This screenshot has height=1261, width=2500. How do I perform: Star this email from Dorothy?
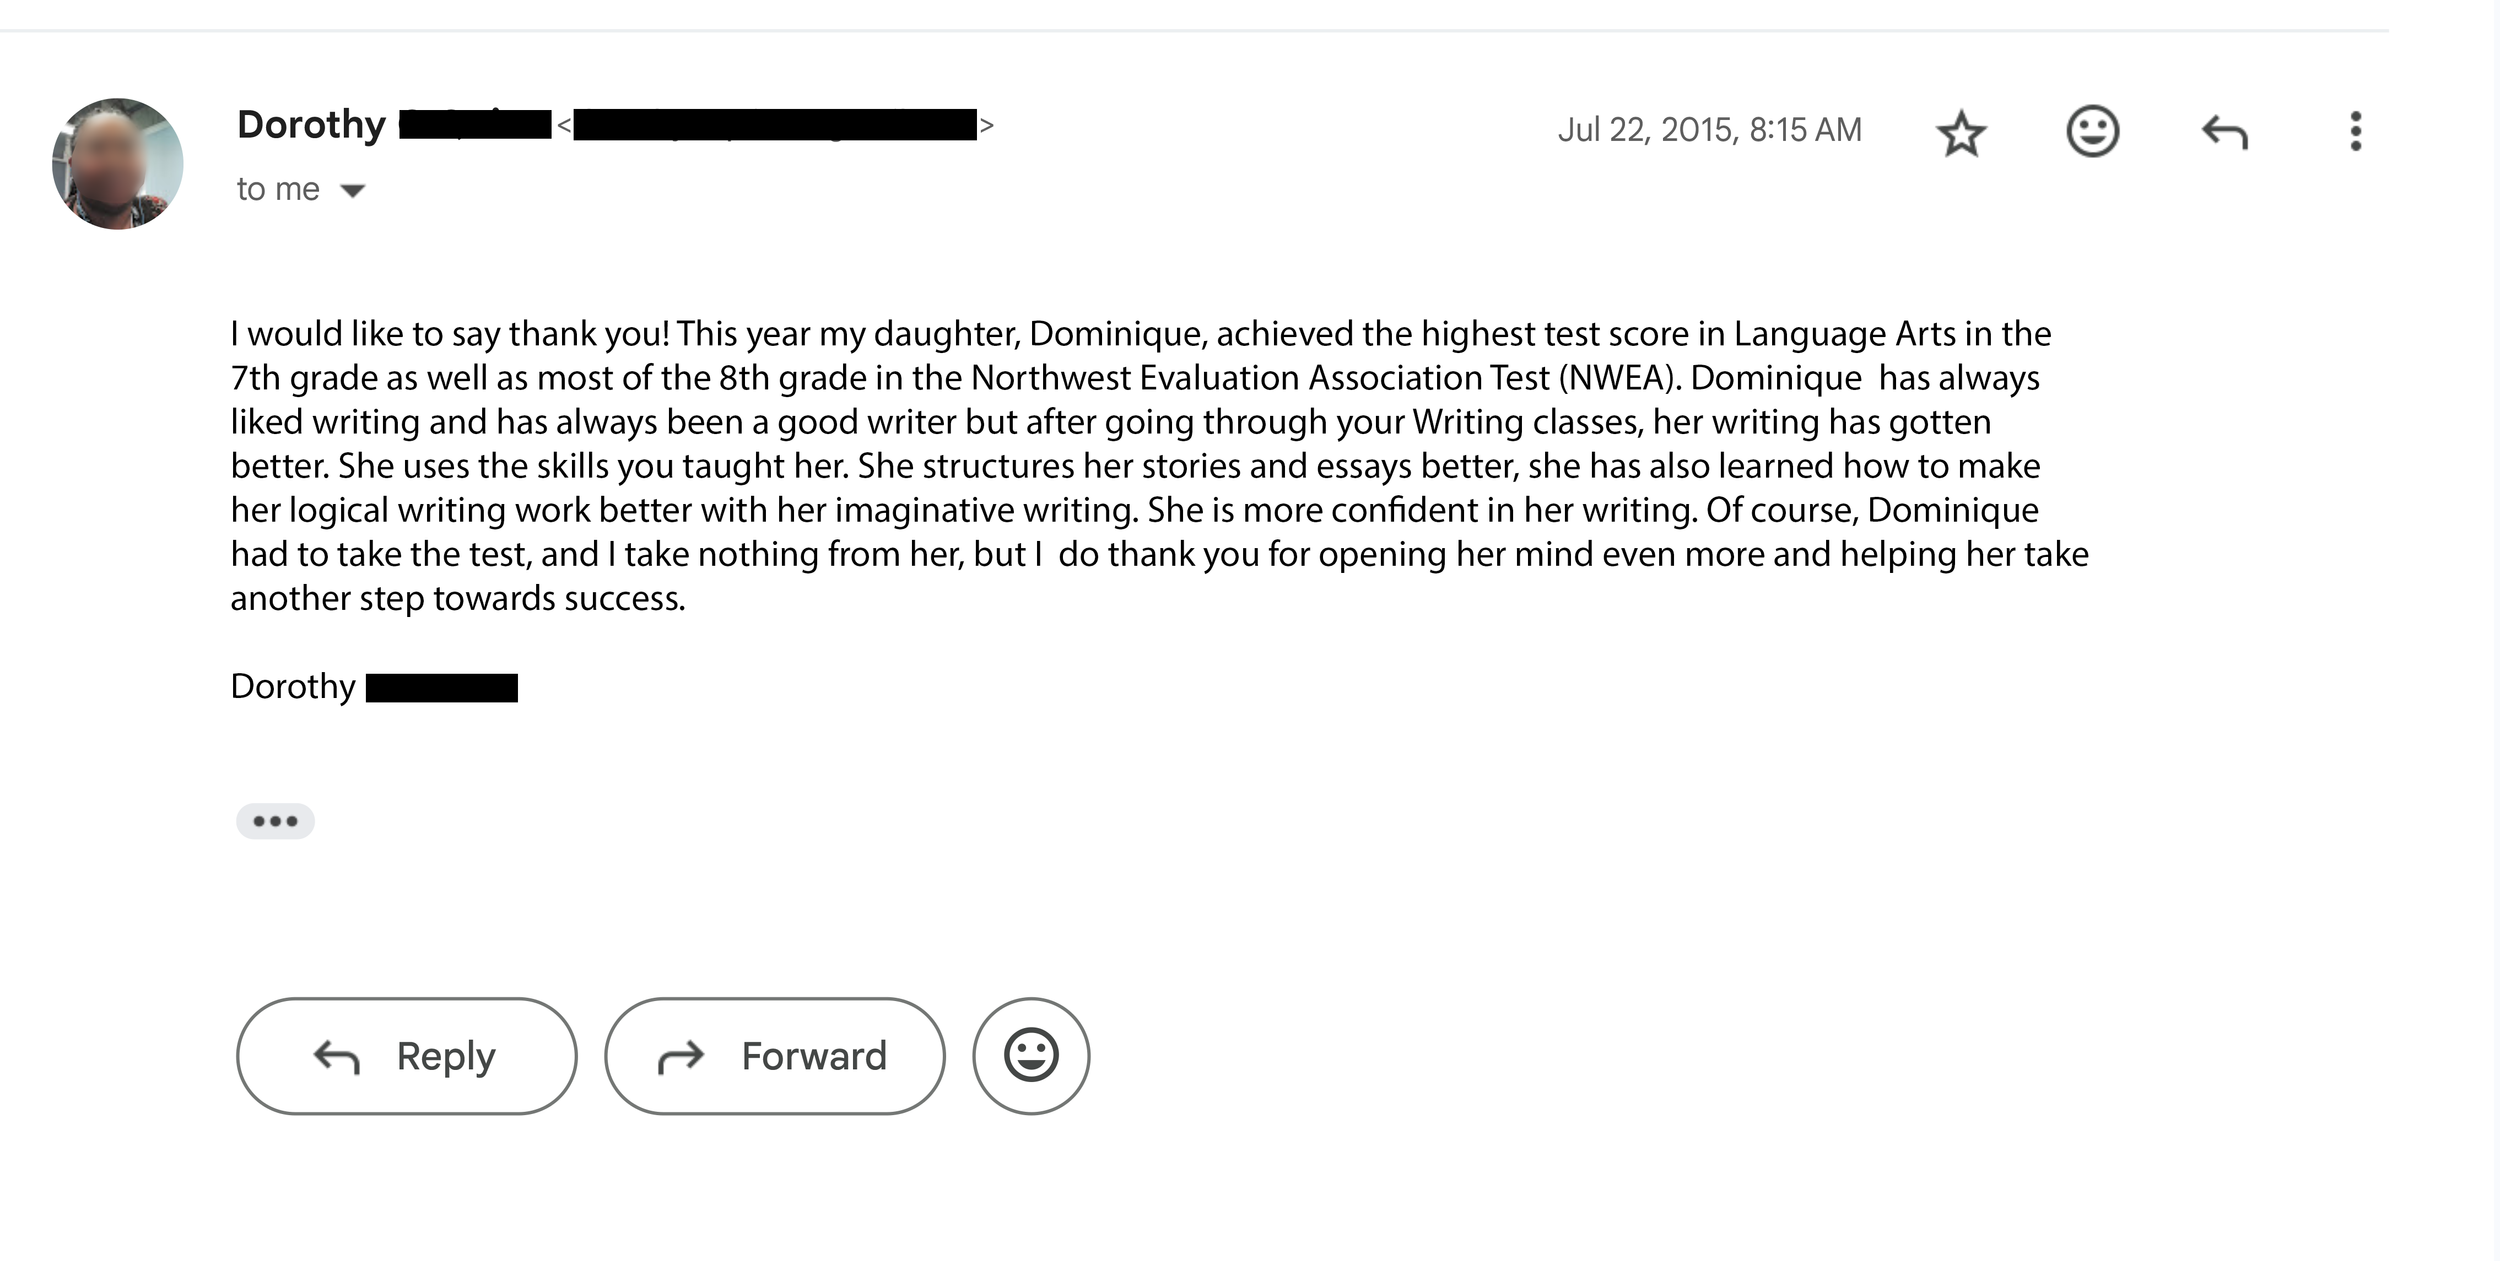coord(1961,132)
